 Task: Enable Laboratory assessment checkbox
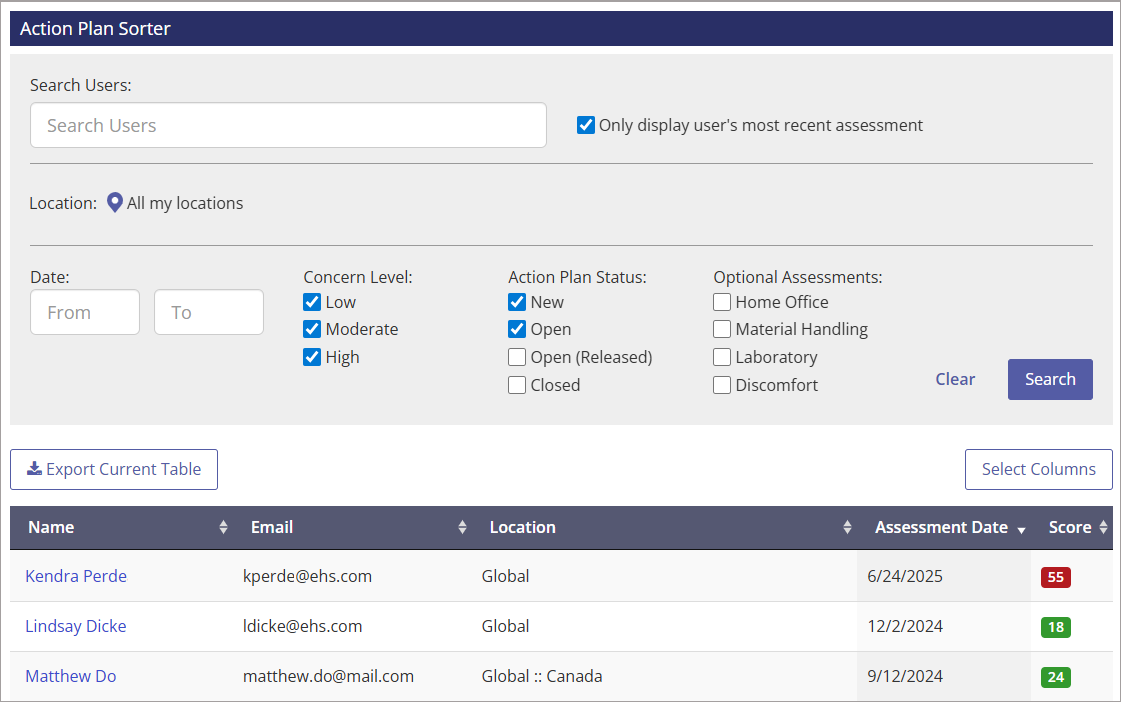click(x=722, y=357)
